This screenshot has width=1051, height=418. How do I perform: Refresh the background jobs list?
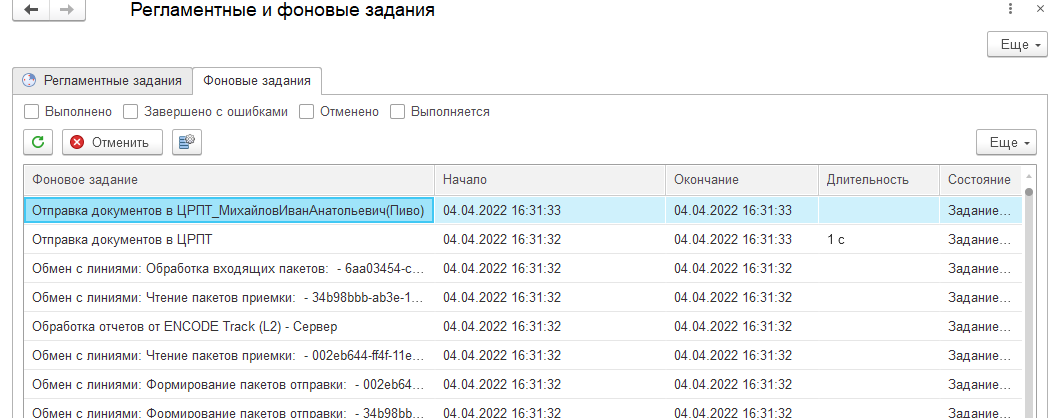click(38, 142)
